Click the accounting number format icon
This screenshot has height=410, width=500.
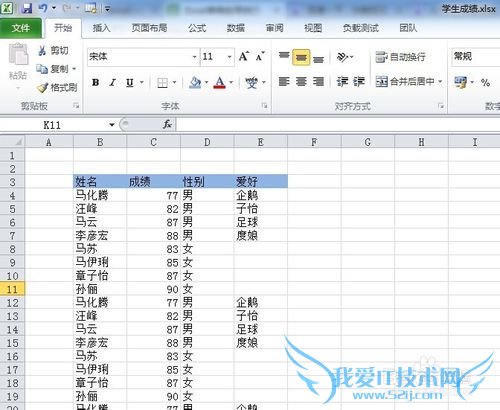tap(460, 82)
